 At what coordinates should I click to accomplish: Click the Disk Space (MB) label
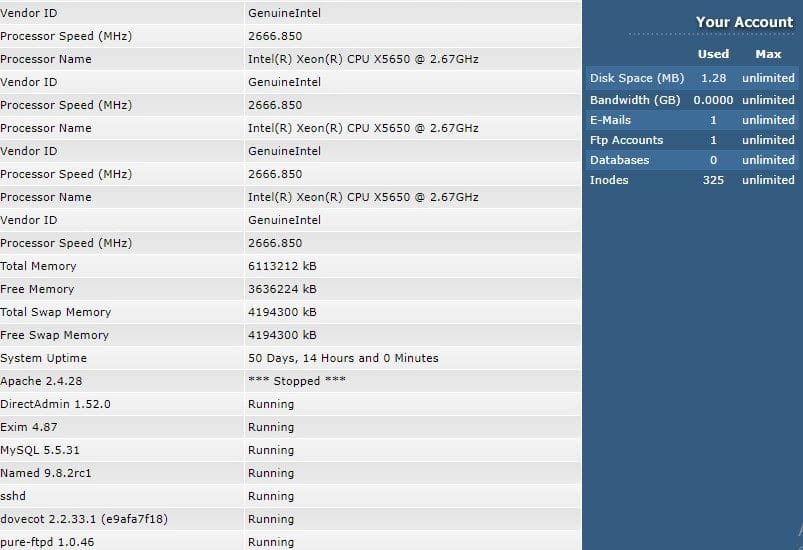[637, 78]
